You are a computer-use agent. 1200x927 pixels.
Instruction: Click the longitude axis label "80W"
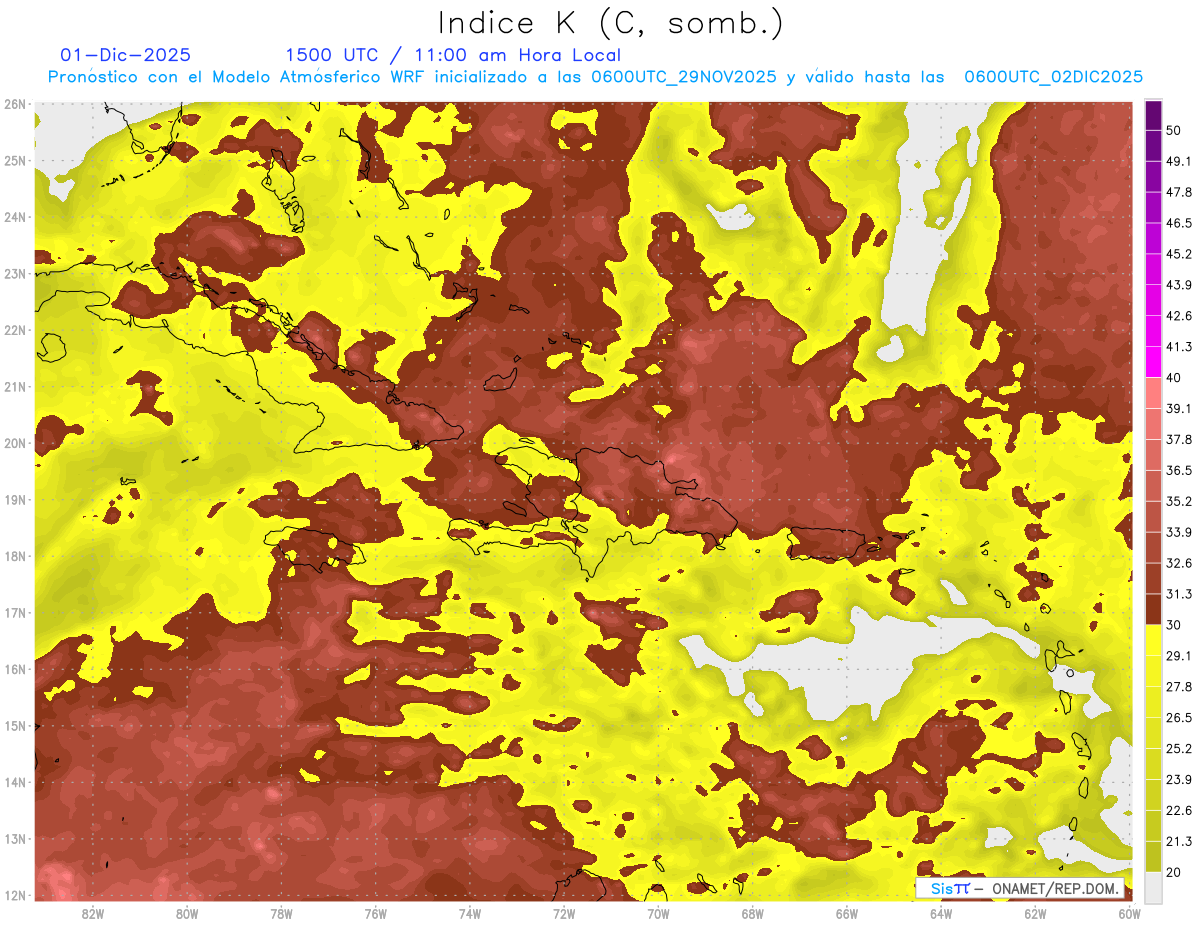pyautogui.click(x=187, y=913)
